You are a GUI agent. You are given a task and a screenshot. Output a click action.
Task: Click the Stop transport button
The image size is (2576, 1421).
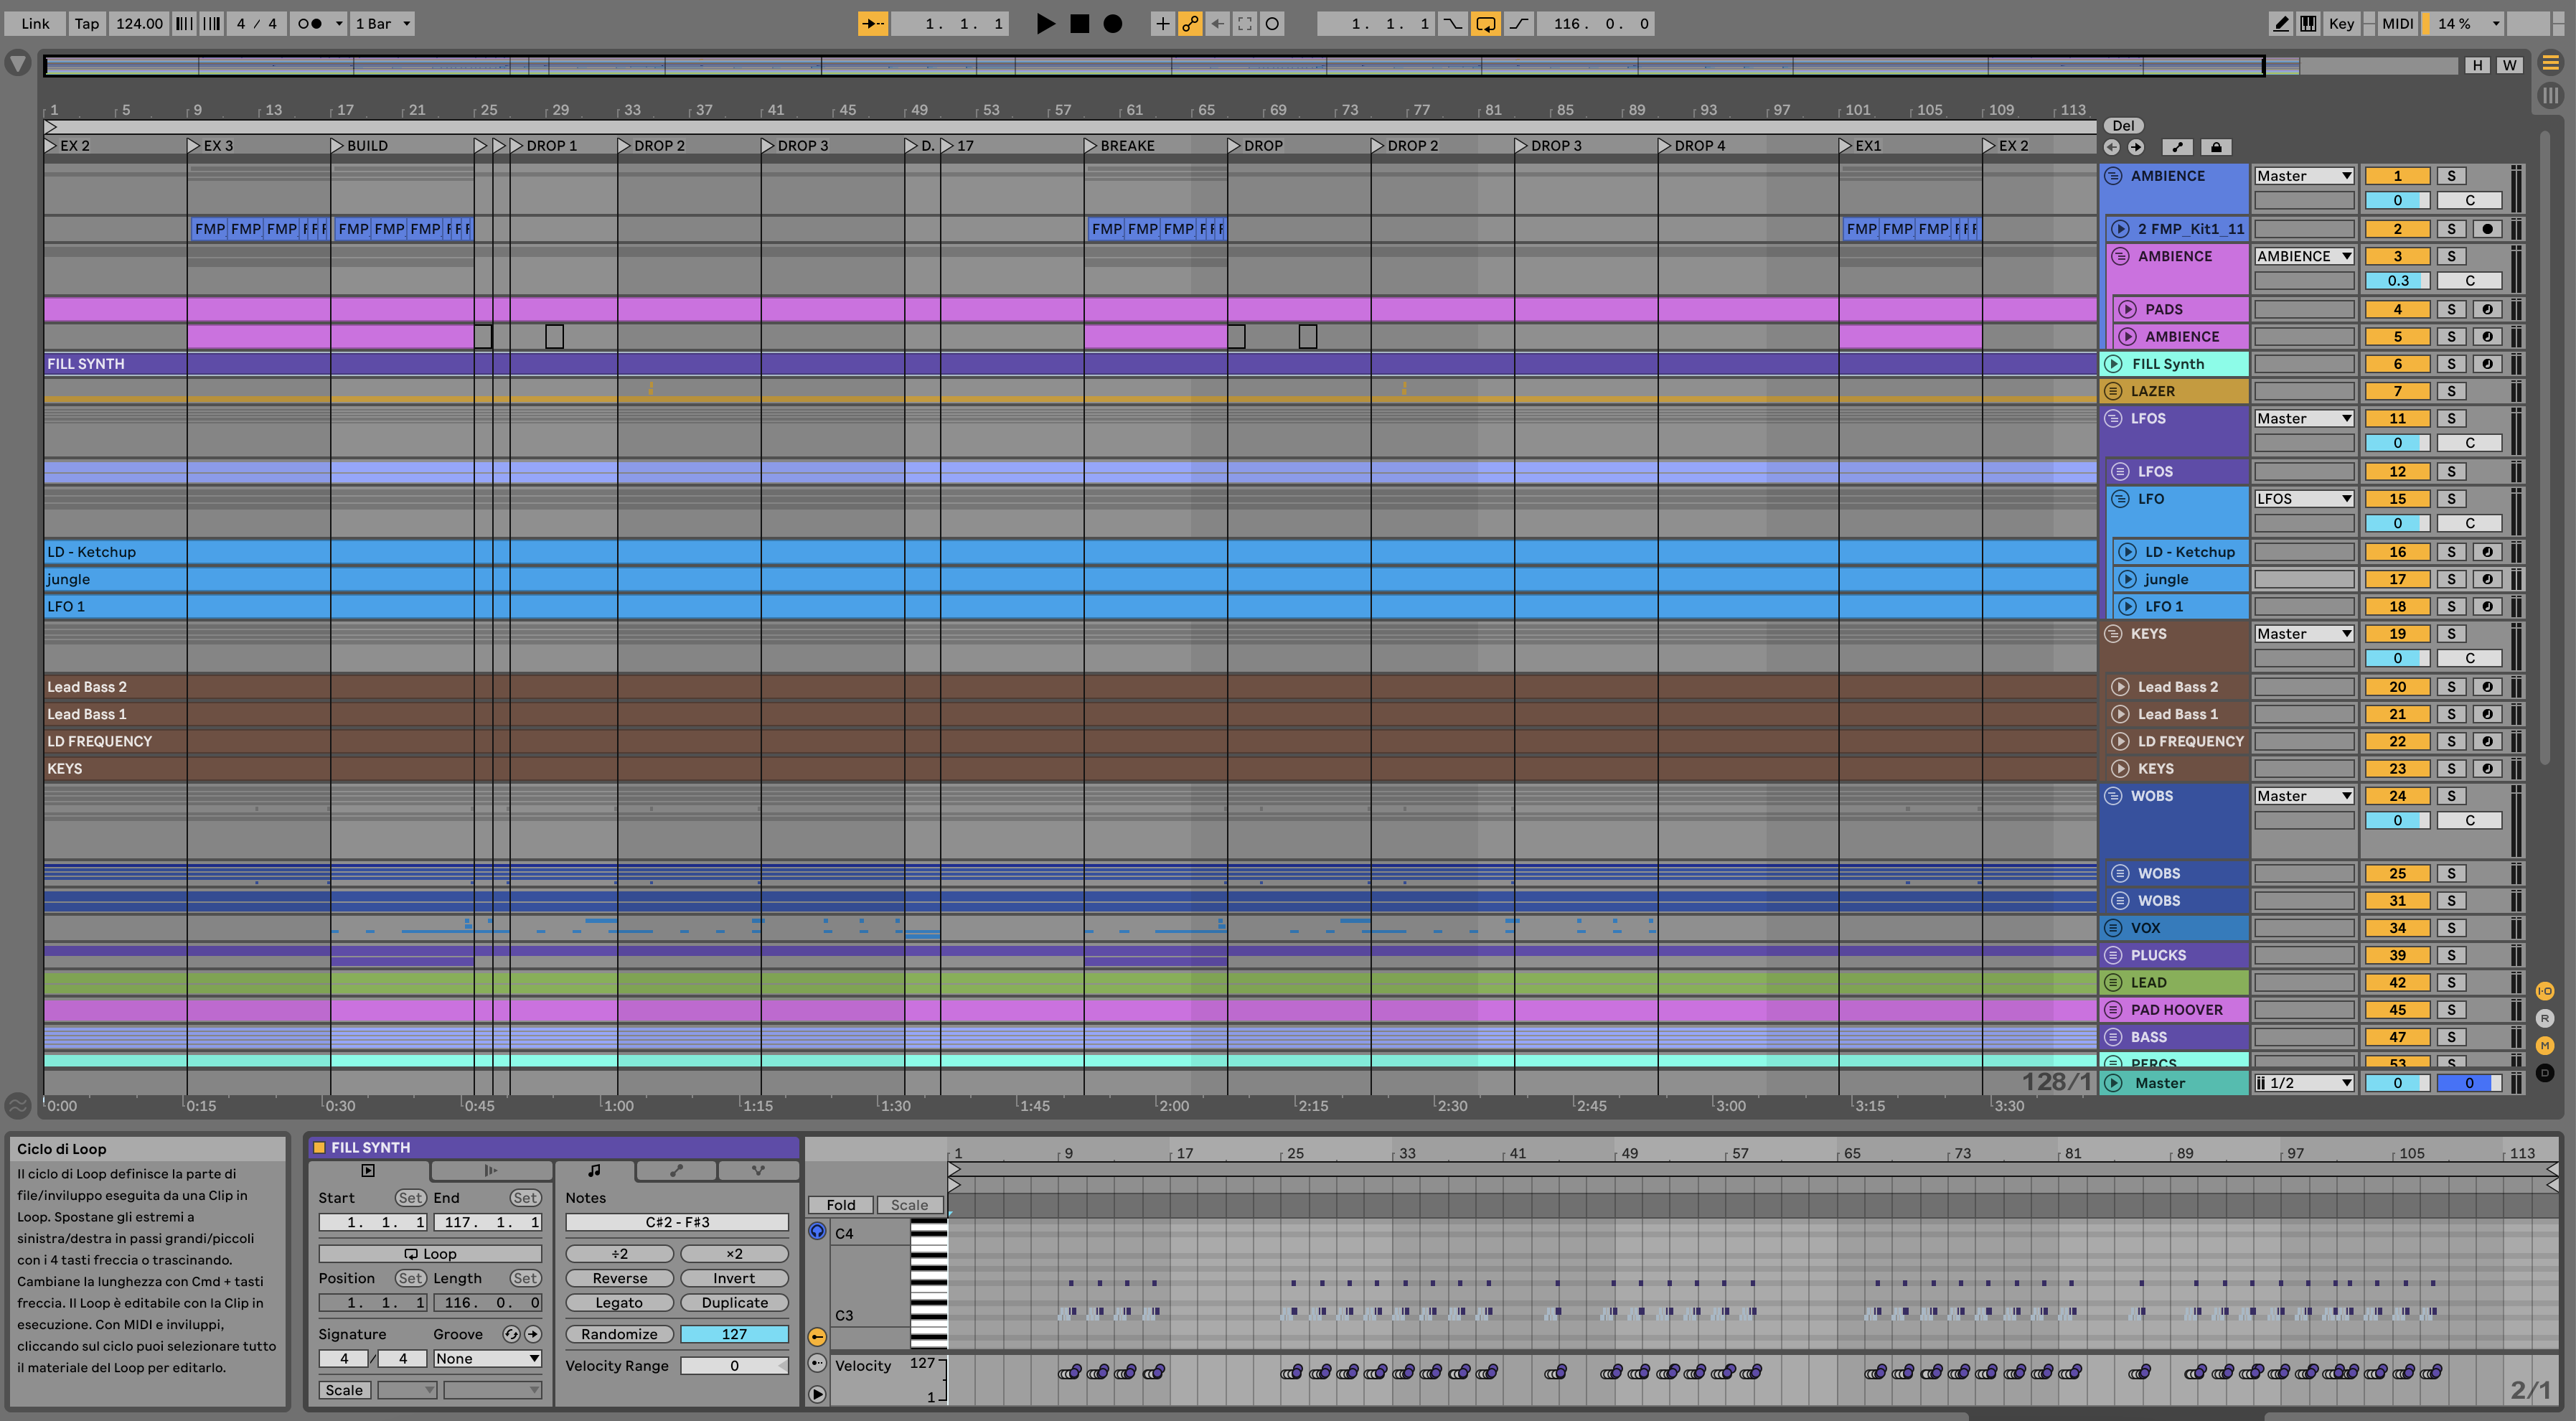(x=1080, y=23)
